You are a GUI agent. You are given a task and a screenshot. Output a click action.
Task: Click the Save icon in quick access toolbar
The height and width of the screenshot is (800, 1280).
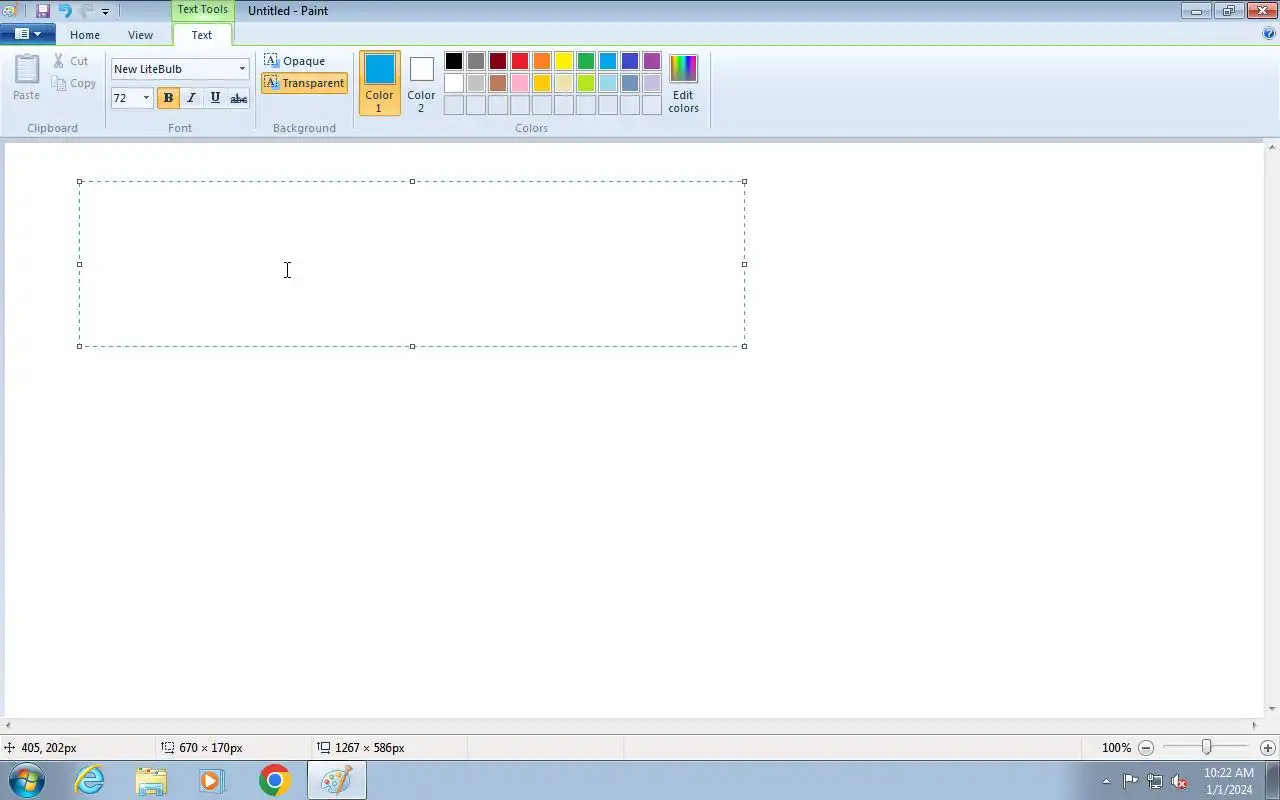click(43, 11)
